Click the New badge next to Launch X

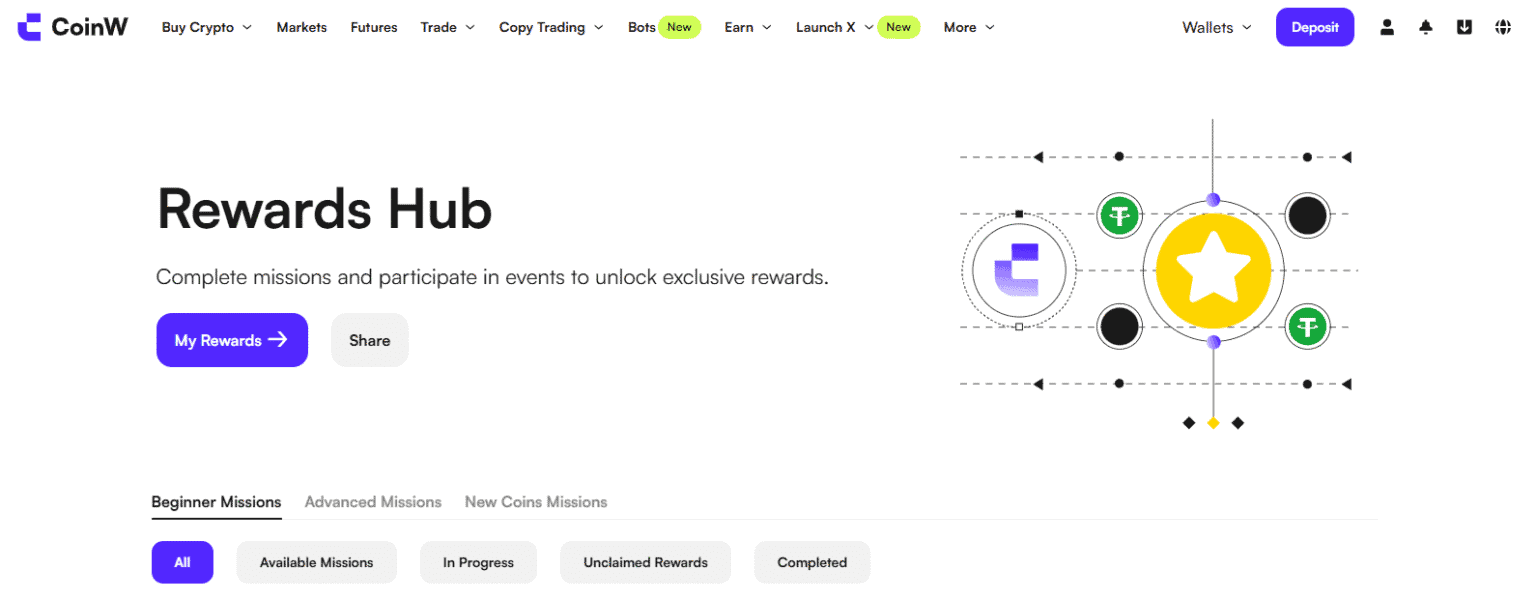coord(898,27)
